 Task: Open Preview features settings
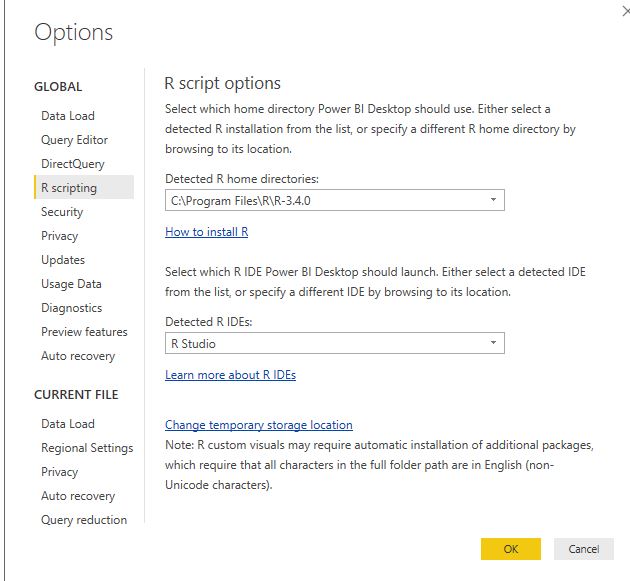pos(84,332)
